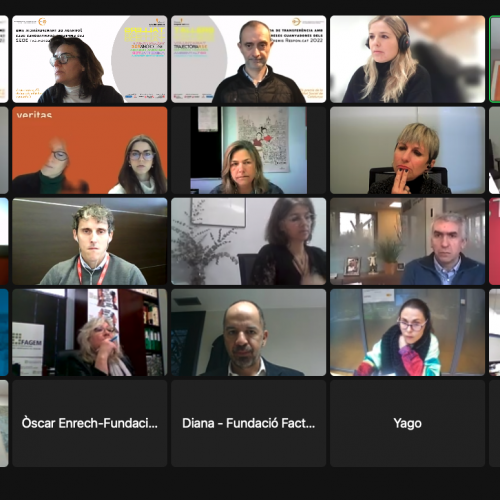Select the Diana - Fundació Fact... tile
Screen dimensions: 500x500
tap(249, 423)
